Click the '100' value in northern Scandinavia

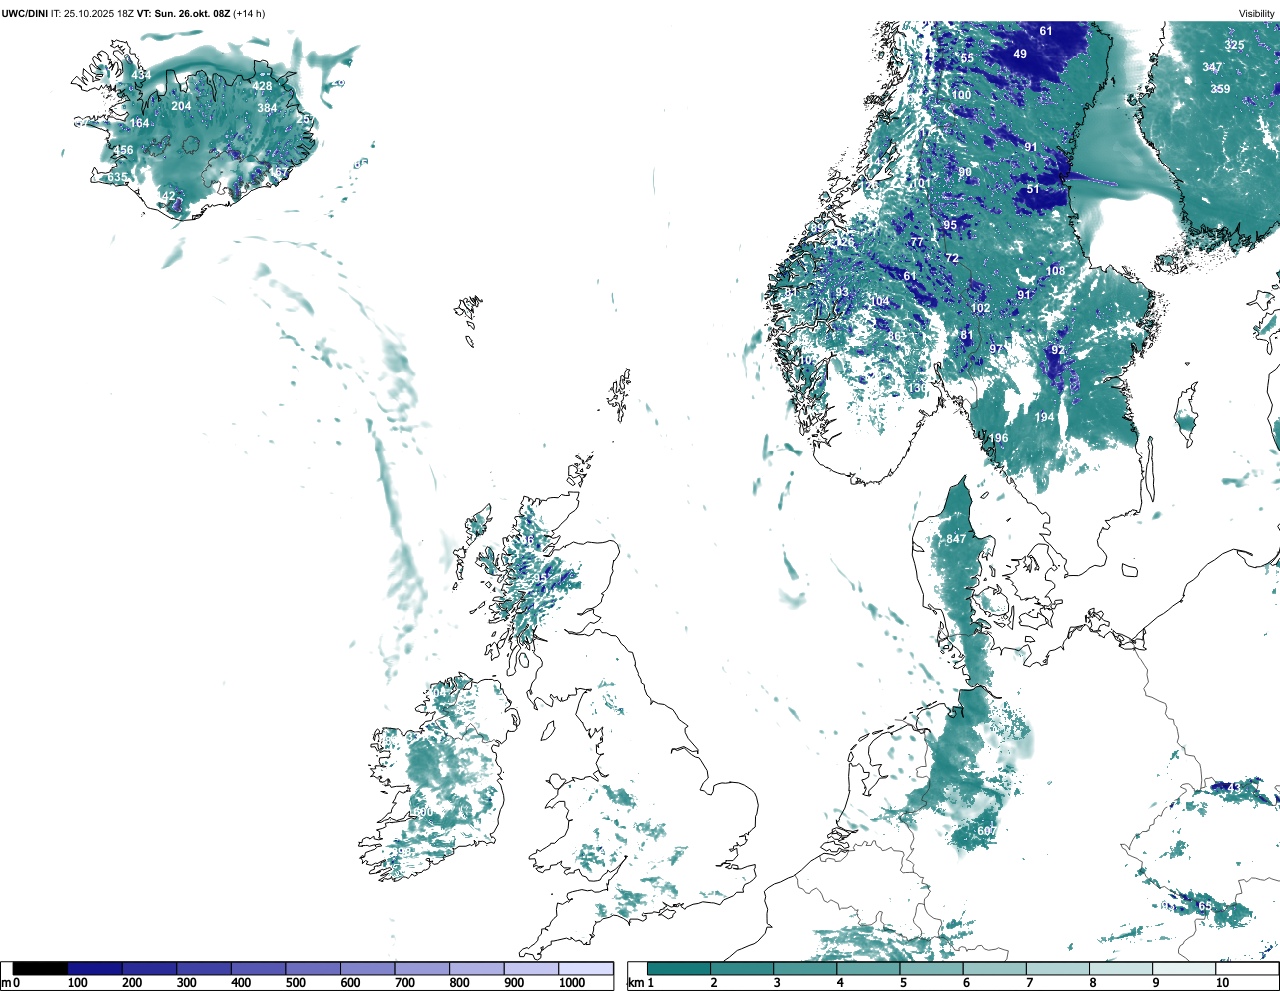(961, 95)
